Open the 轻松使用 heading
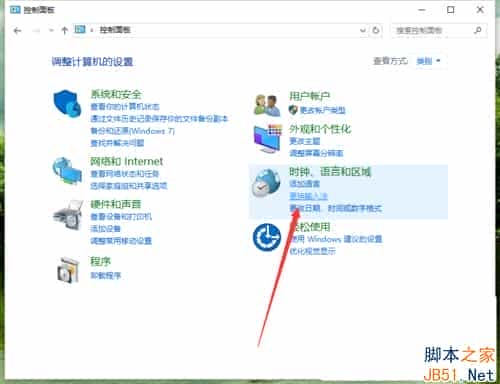The image size is (500, 384). click(x=310, y=227)
